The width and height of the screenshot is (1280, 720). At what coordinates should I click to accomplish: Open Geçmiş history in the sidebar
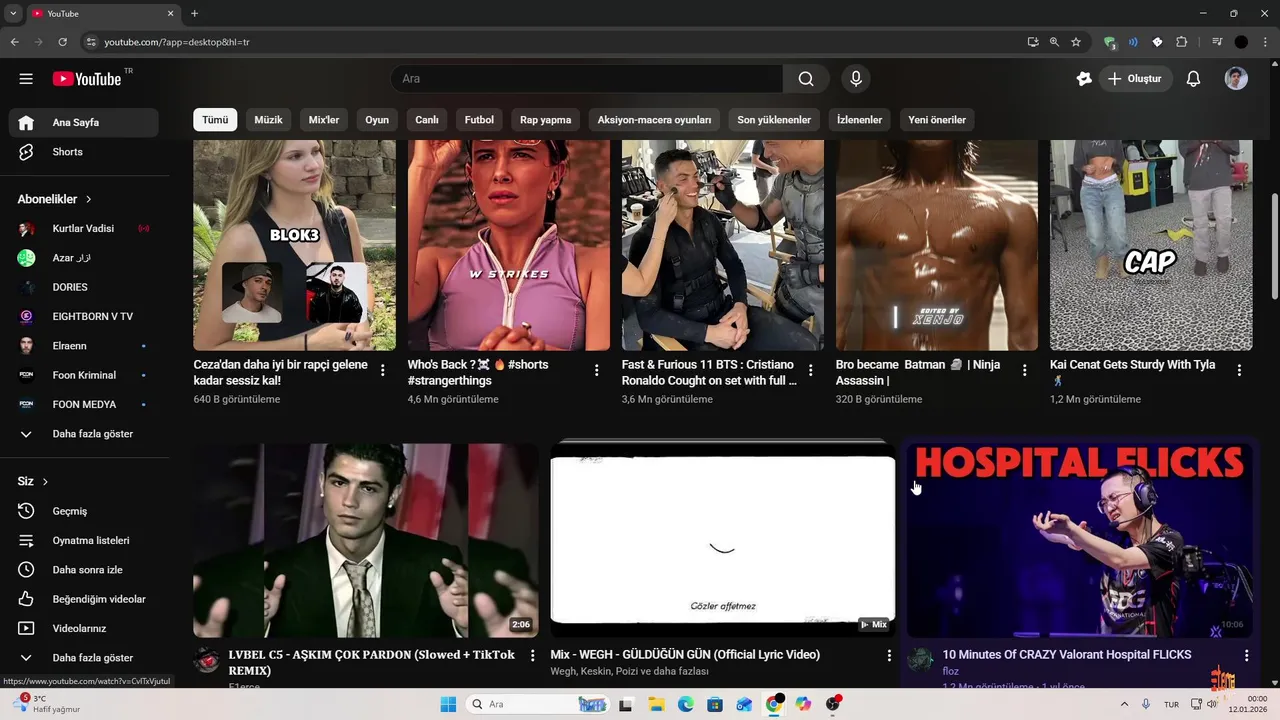[x=84, y=511]
